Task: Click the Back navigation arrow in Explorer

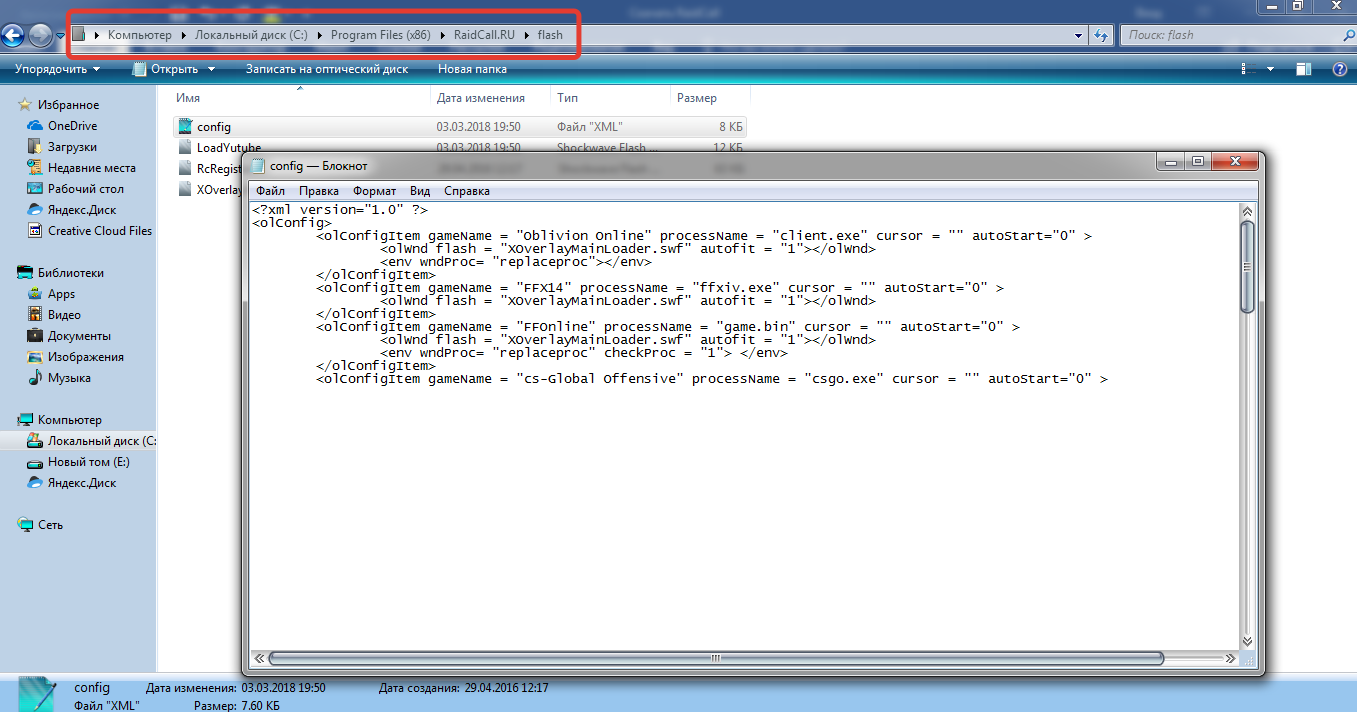Action: click(x=13, y=36)
